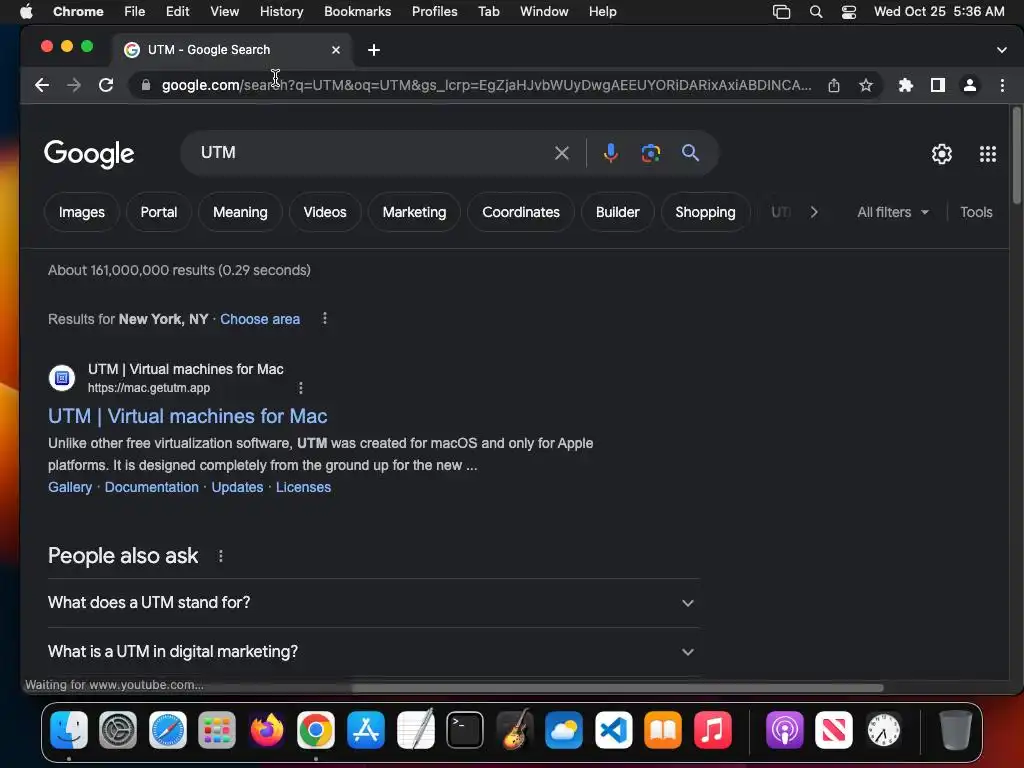Screen dimensions: 1024x768
Task: Open the App Store from the Dock
Action: pos(366,730)
